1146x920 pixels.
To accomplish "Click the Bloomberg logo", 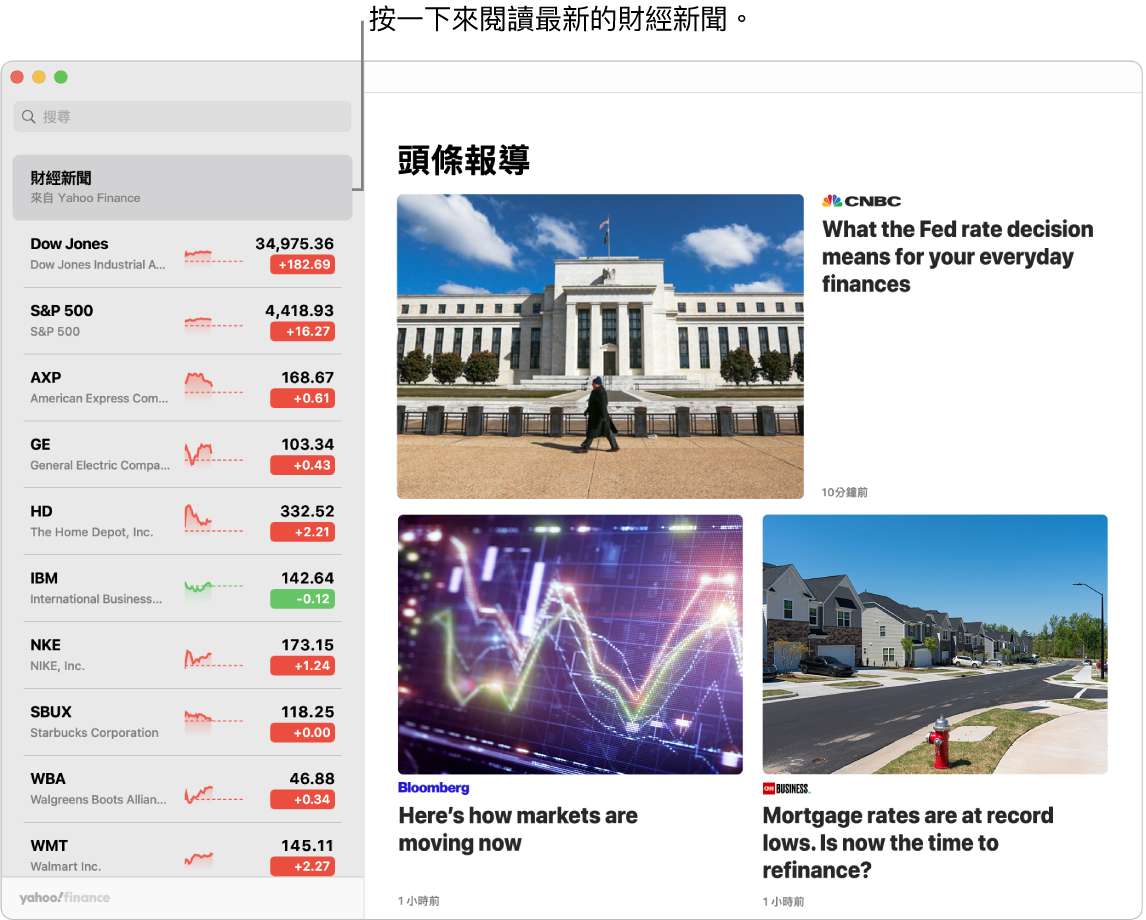I will [433, 787].
